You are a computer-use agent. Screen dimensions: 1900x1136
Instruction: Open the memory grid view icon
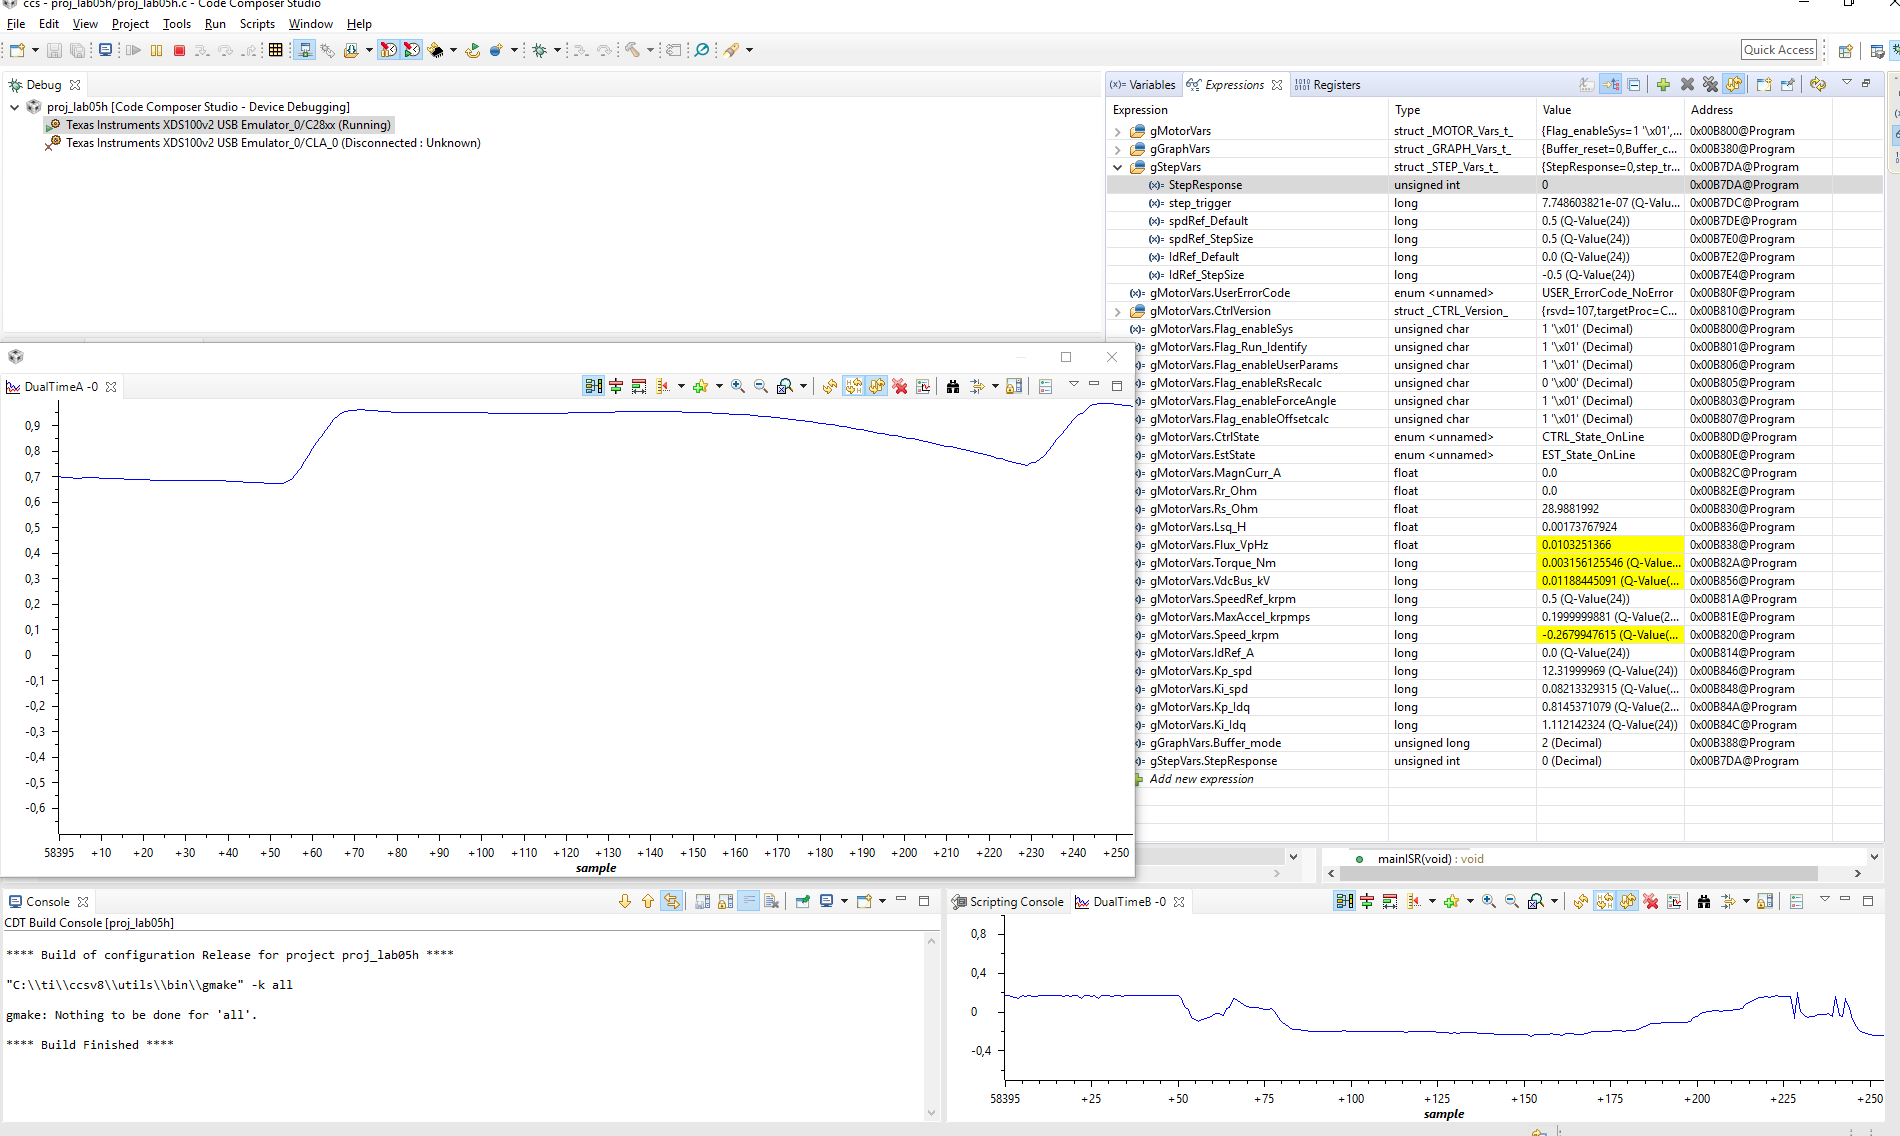(276, 50)
